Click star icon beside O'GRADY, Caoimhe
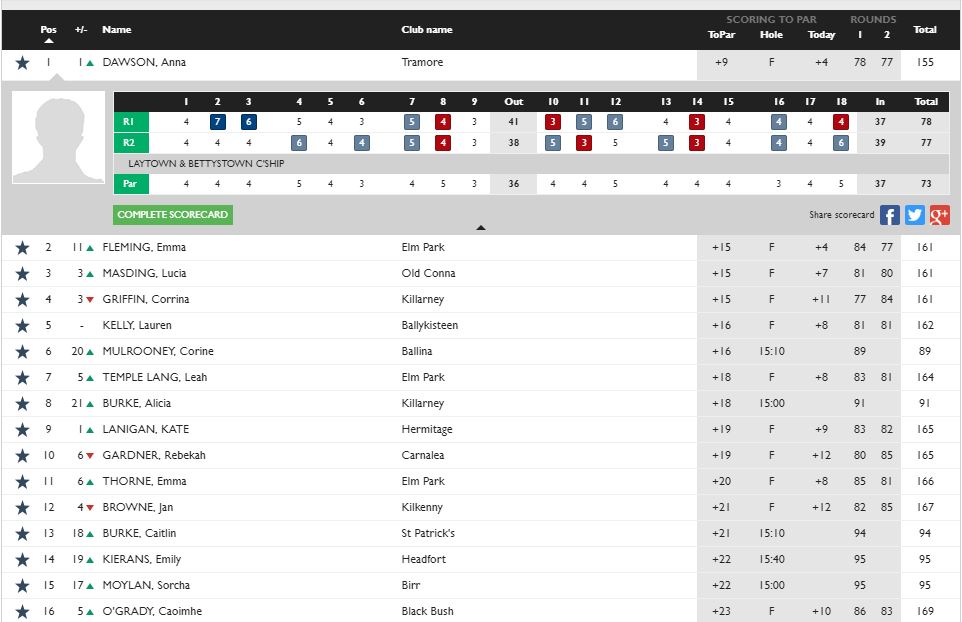 pyautogui.click(x=22, y=612)
